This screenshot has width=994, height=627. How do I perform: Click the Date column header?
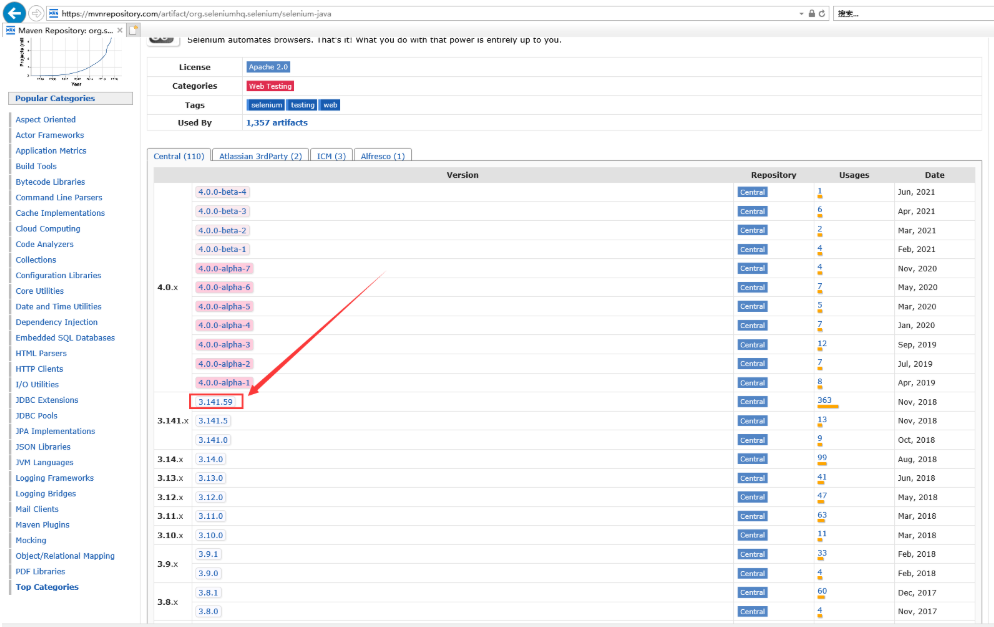934,175
